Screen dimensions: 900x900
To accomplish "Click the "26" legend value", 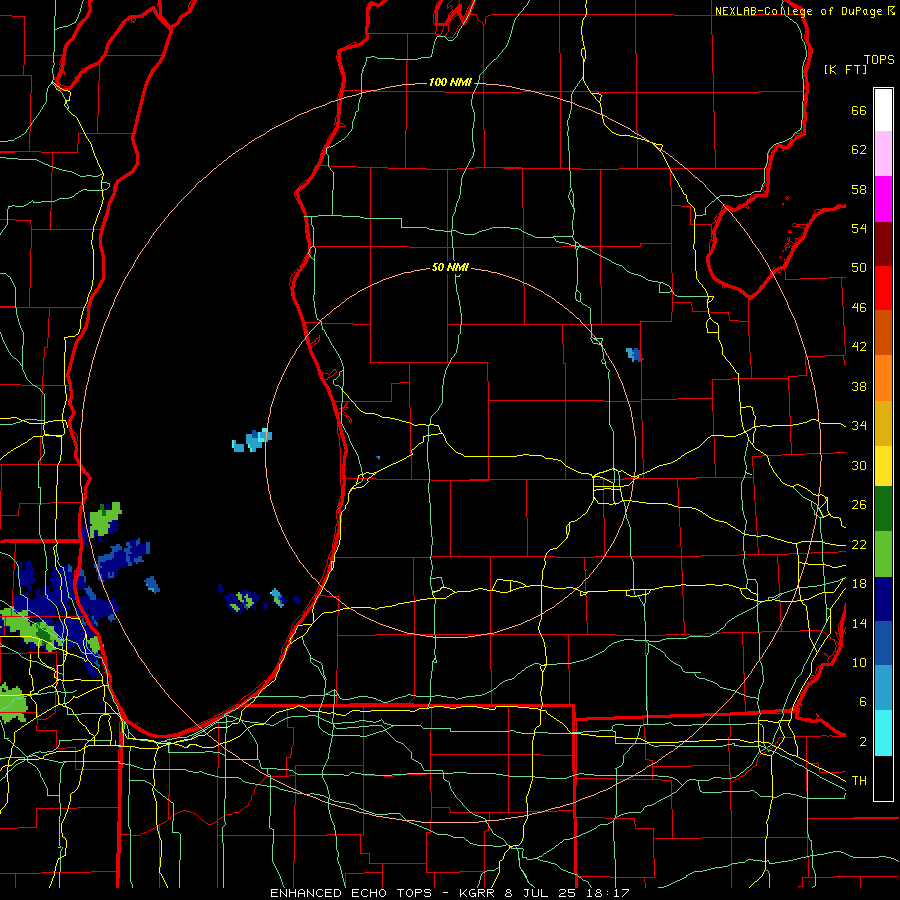I will (859, 505).
